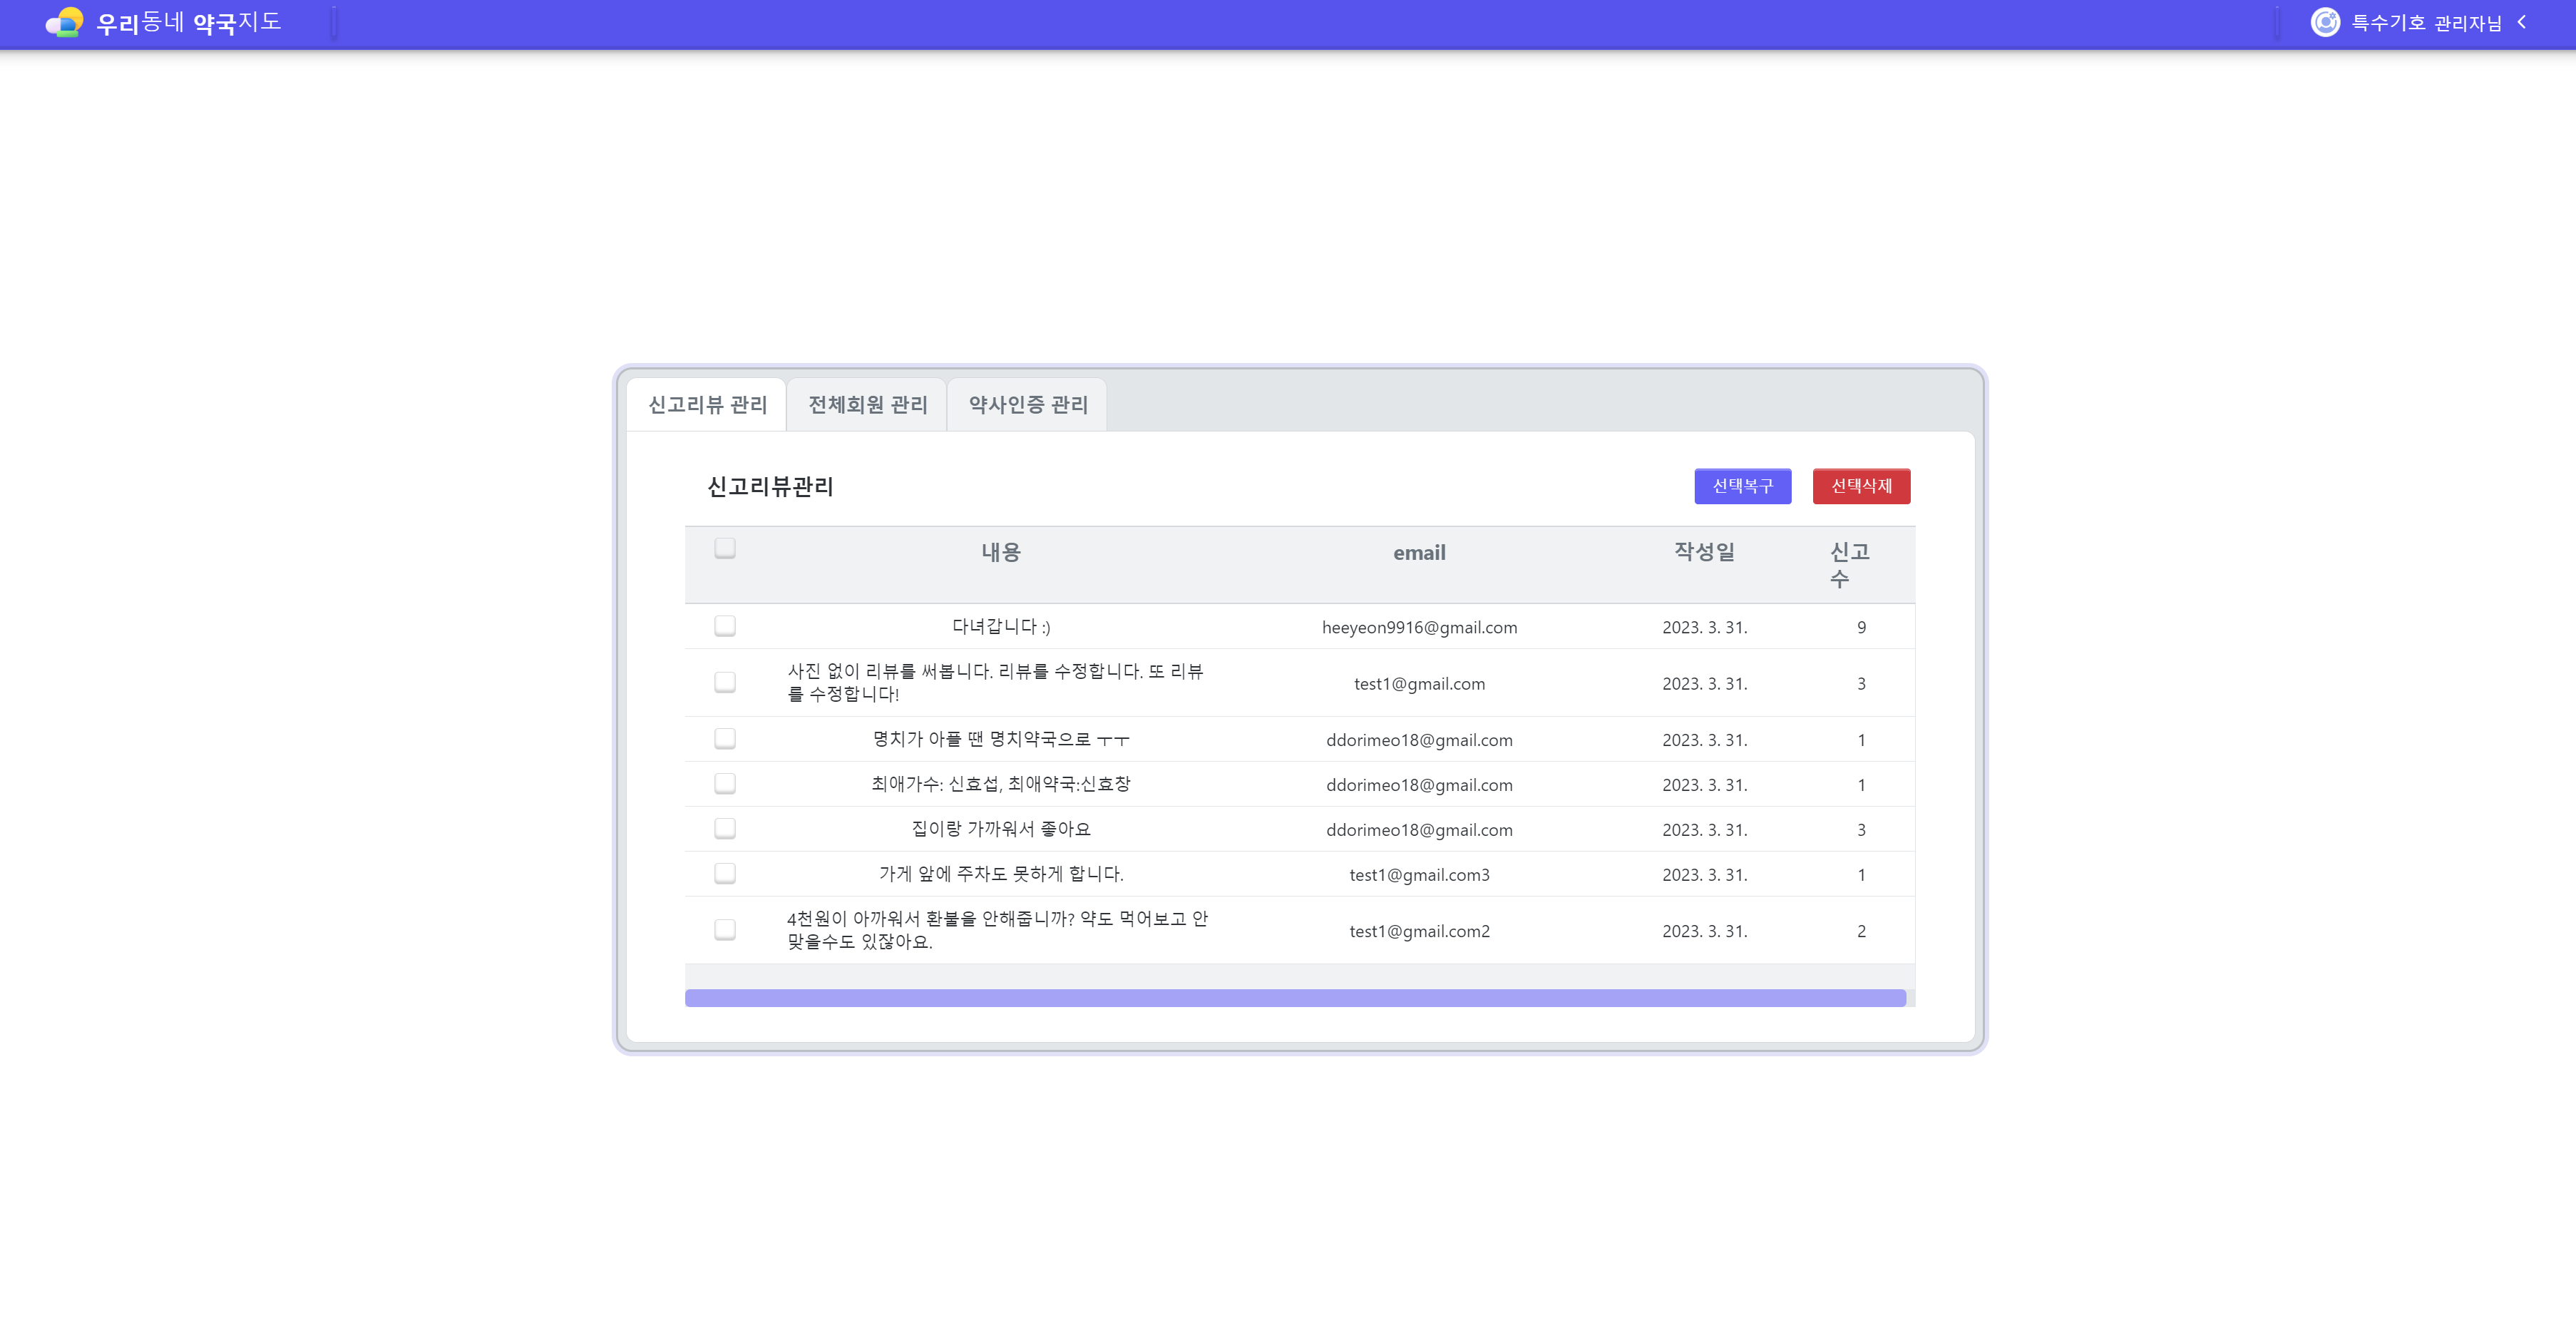
Task: Tick the test1@gmail.com3 review checkbox
Action: (725, 873)
